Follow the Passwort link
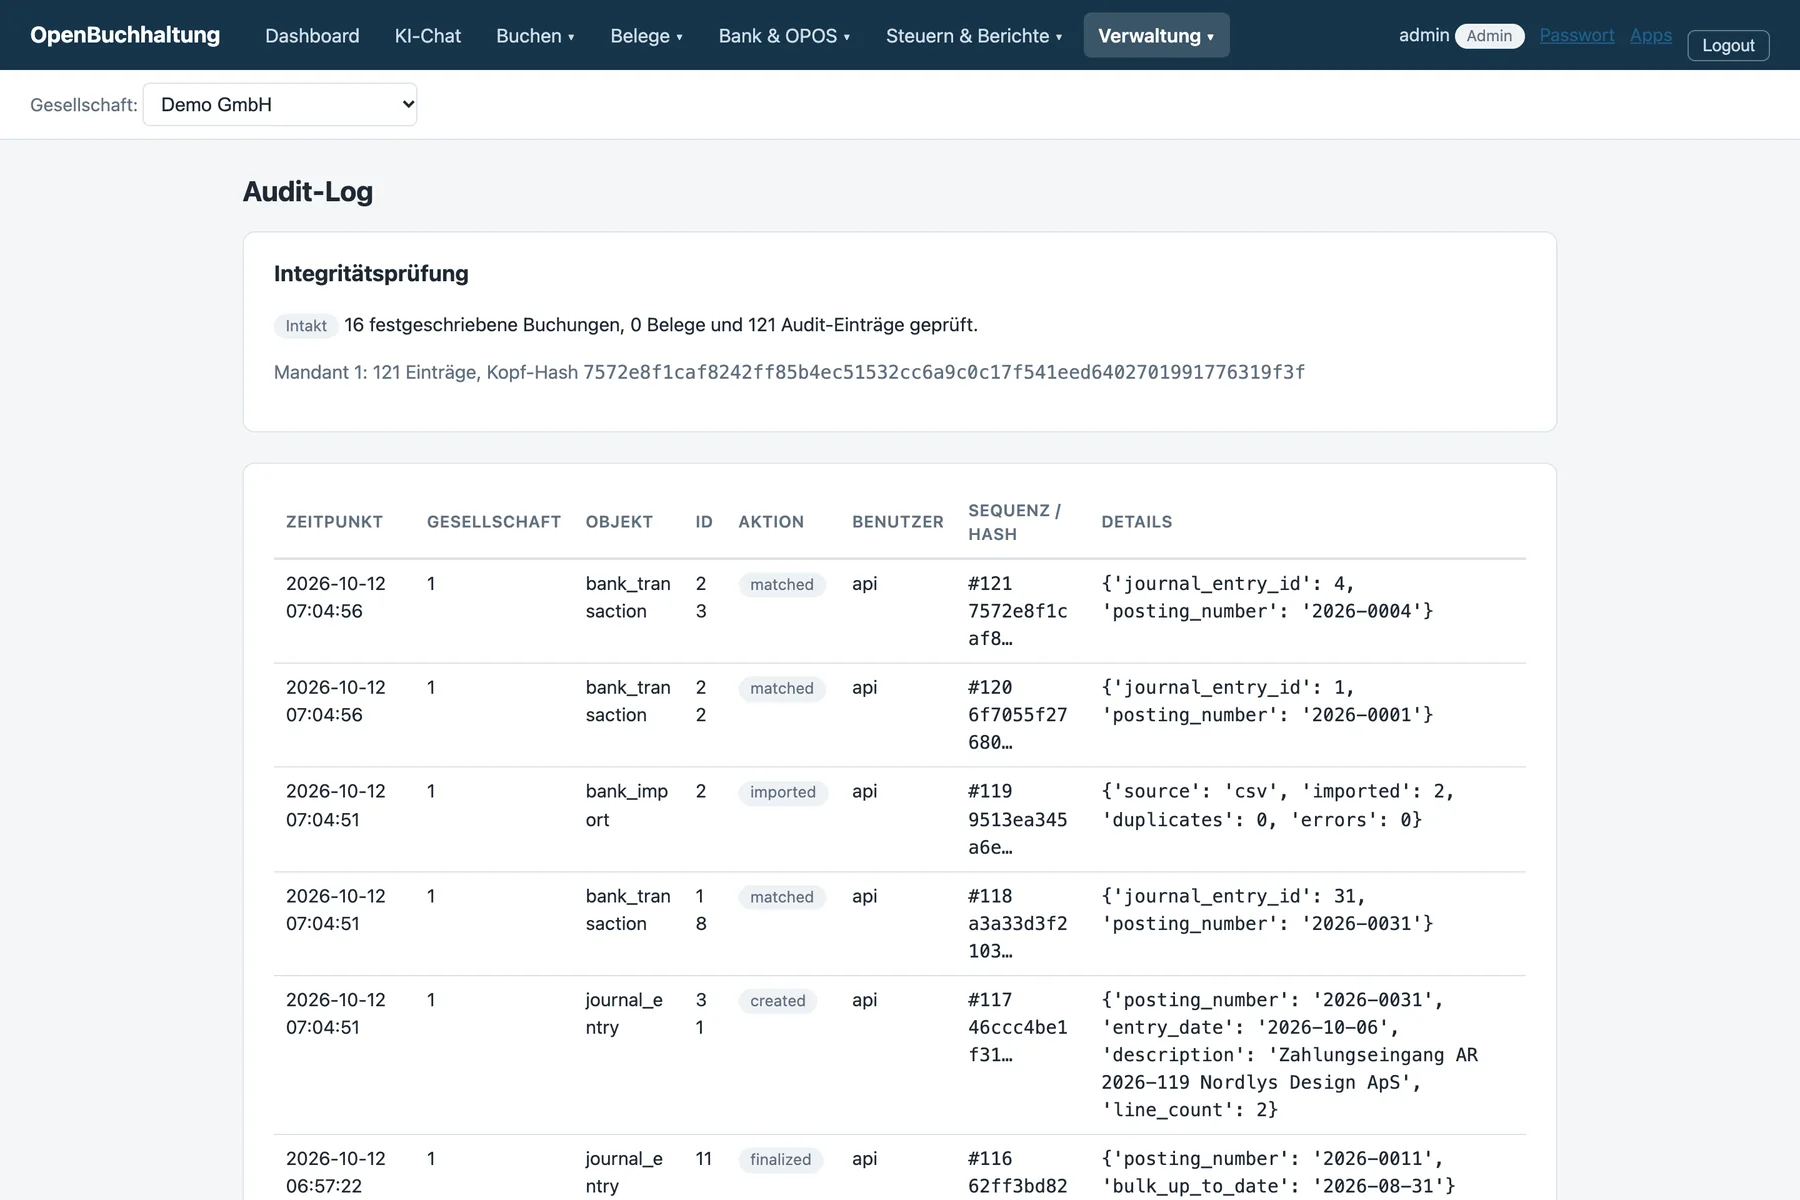This screenshot has height=1200, width=1800. [1577, 36]
